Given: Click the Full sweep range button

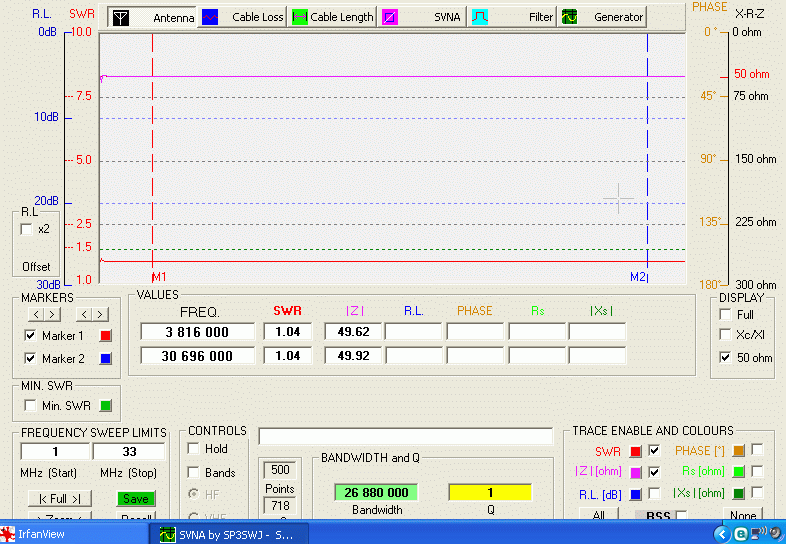Looking at the screenshot, I should click(x=59, y=499).
